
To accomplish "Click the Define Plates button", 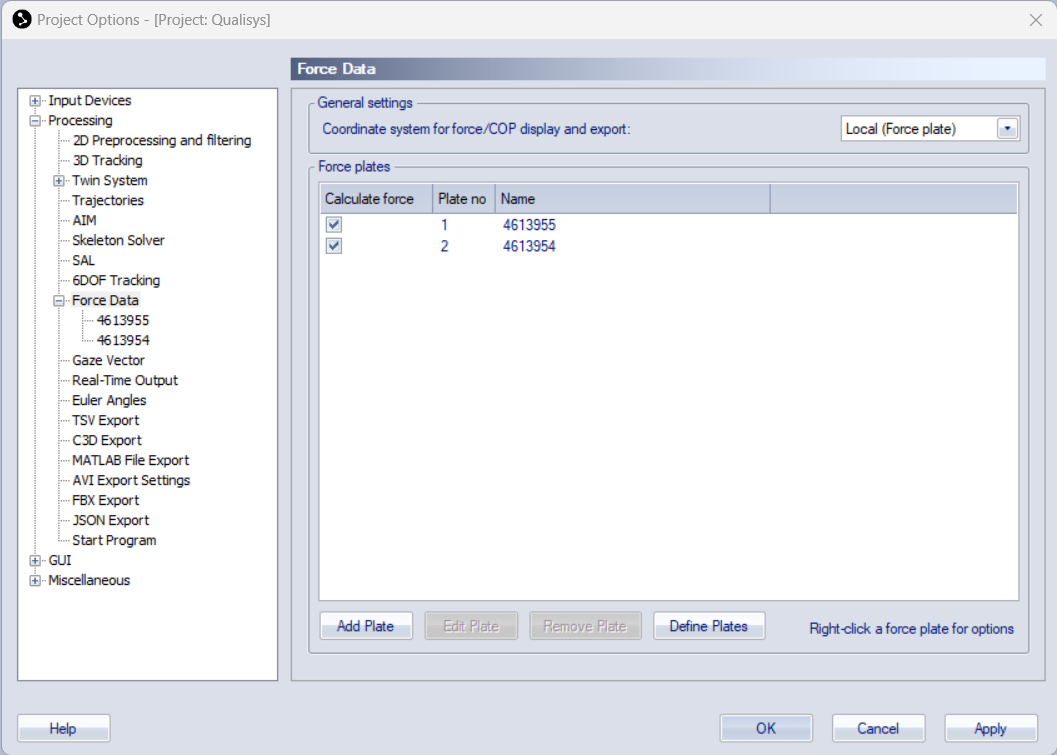I will click(708, 626).
